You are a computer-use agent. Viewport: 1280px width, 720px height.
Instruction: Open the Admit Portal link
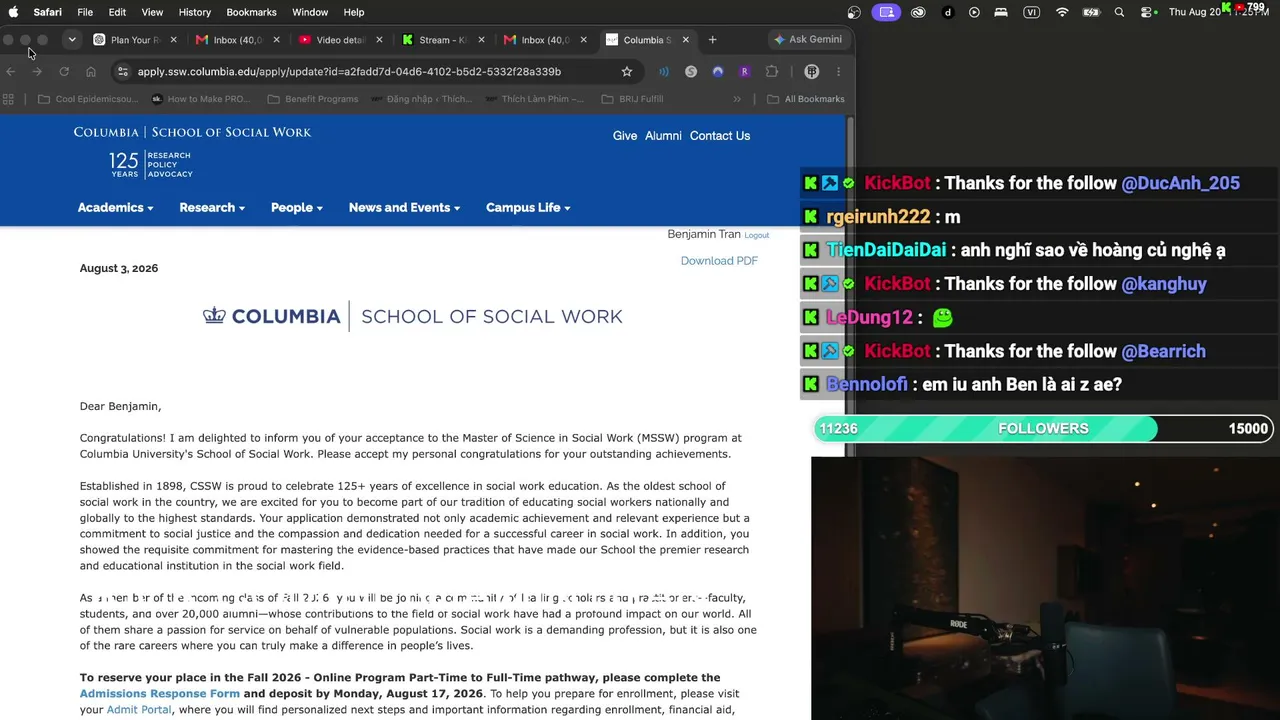tap(139, 710)
